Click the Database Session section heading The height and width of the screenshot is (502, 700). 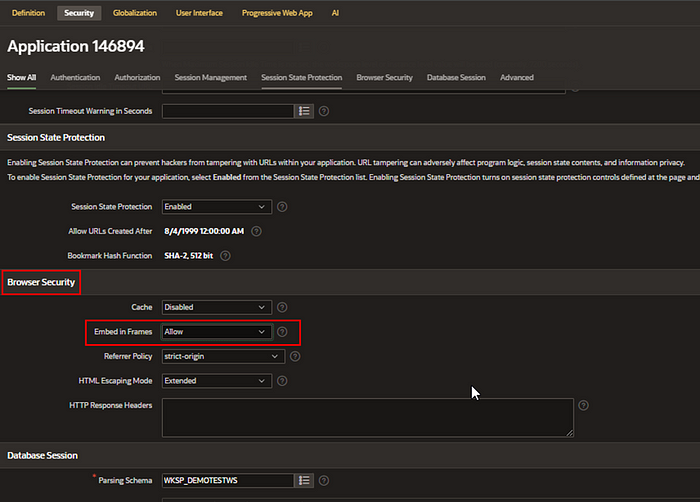(42, 456)
